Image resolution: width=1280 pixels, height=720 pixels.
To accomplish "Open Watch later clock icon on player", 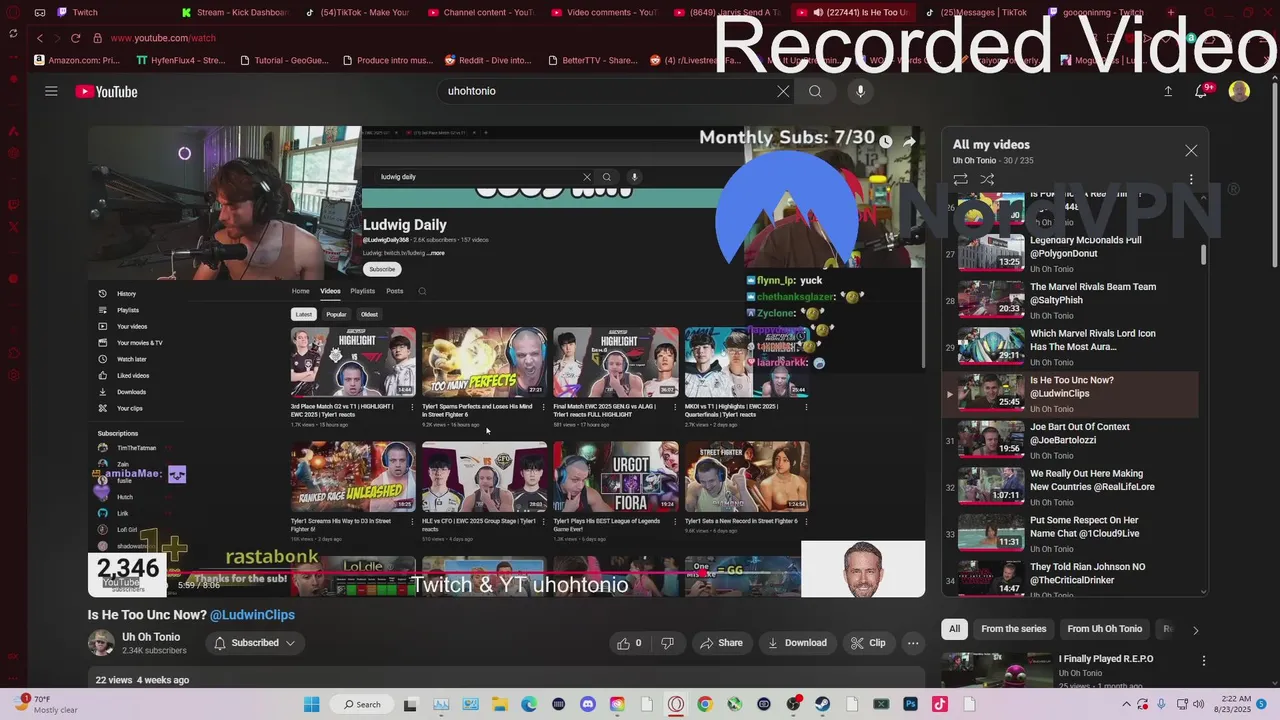I will pos(885,142).
